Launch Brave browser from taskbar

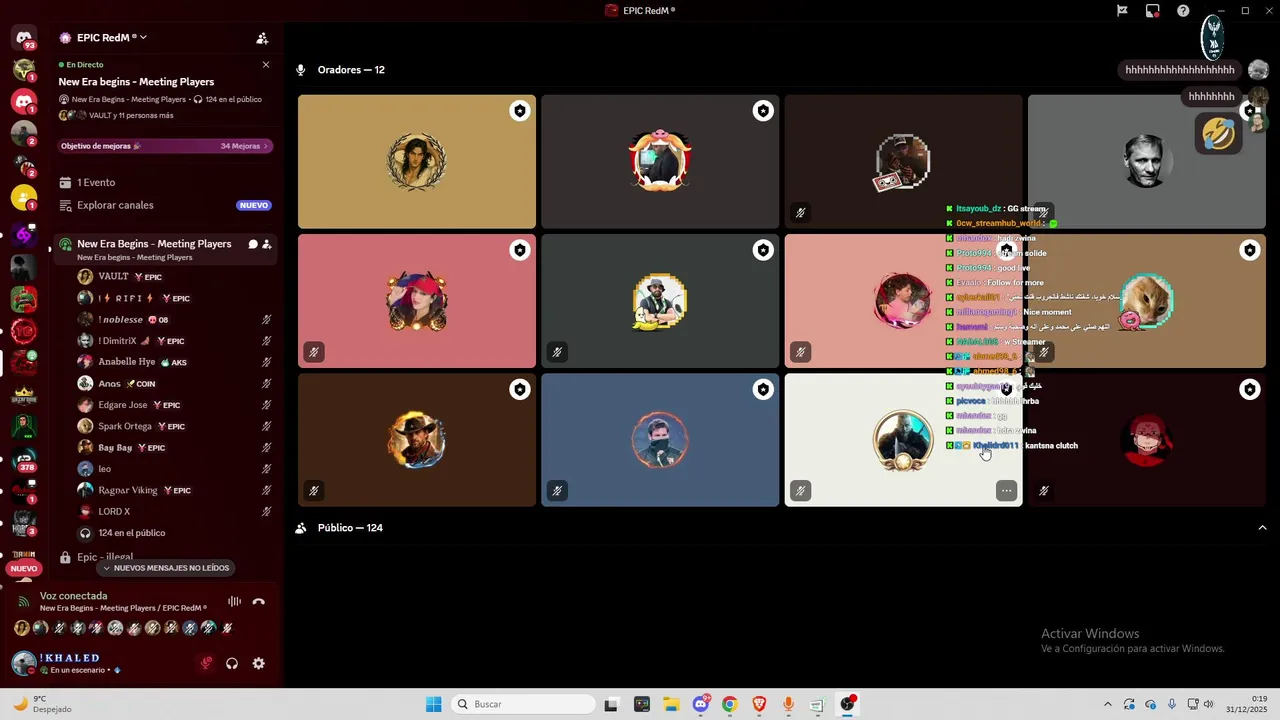pyautogui.click(x=759, y=704)
